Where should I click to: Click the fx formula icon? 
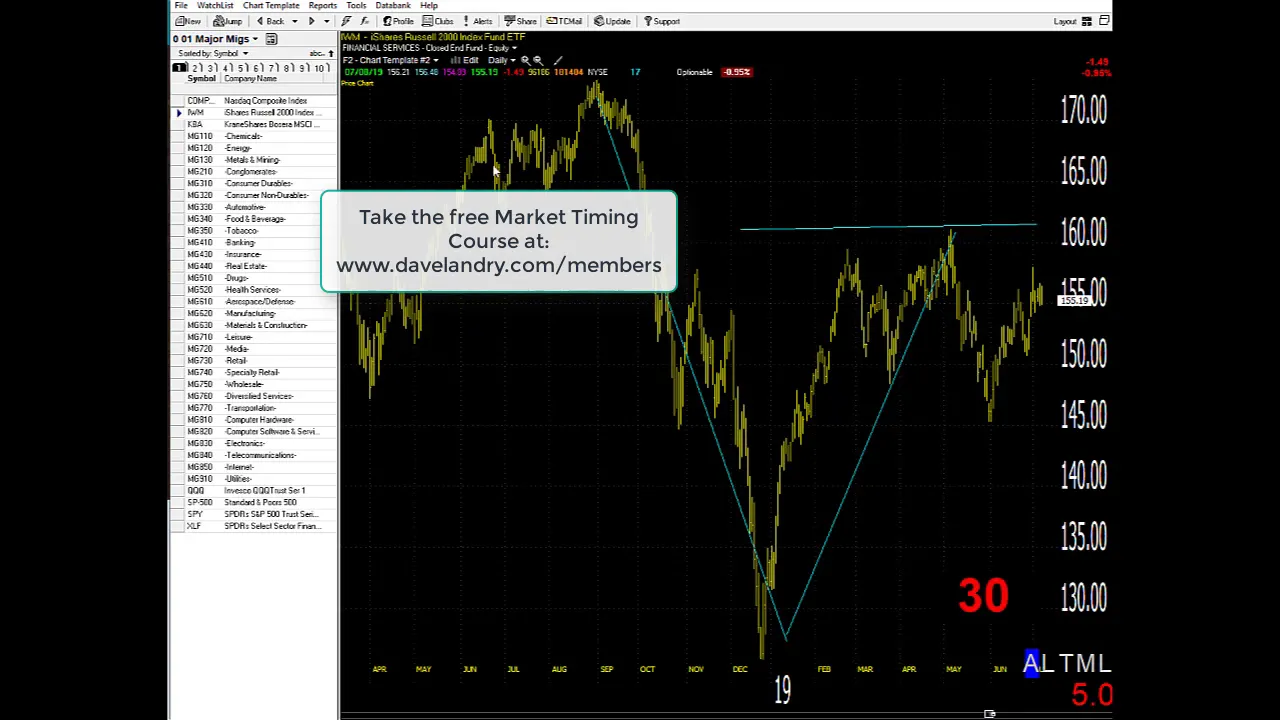pos(364,21)
